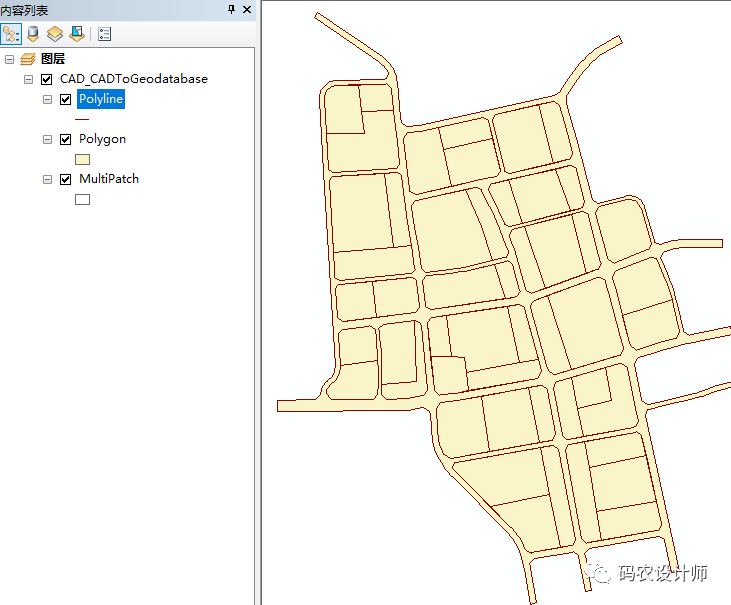The height and width of the screenshot is (605, 731).
Task: Switch to List By Source view
Action: point(33,34)
